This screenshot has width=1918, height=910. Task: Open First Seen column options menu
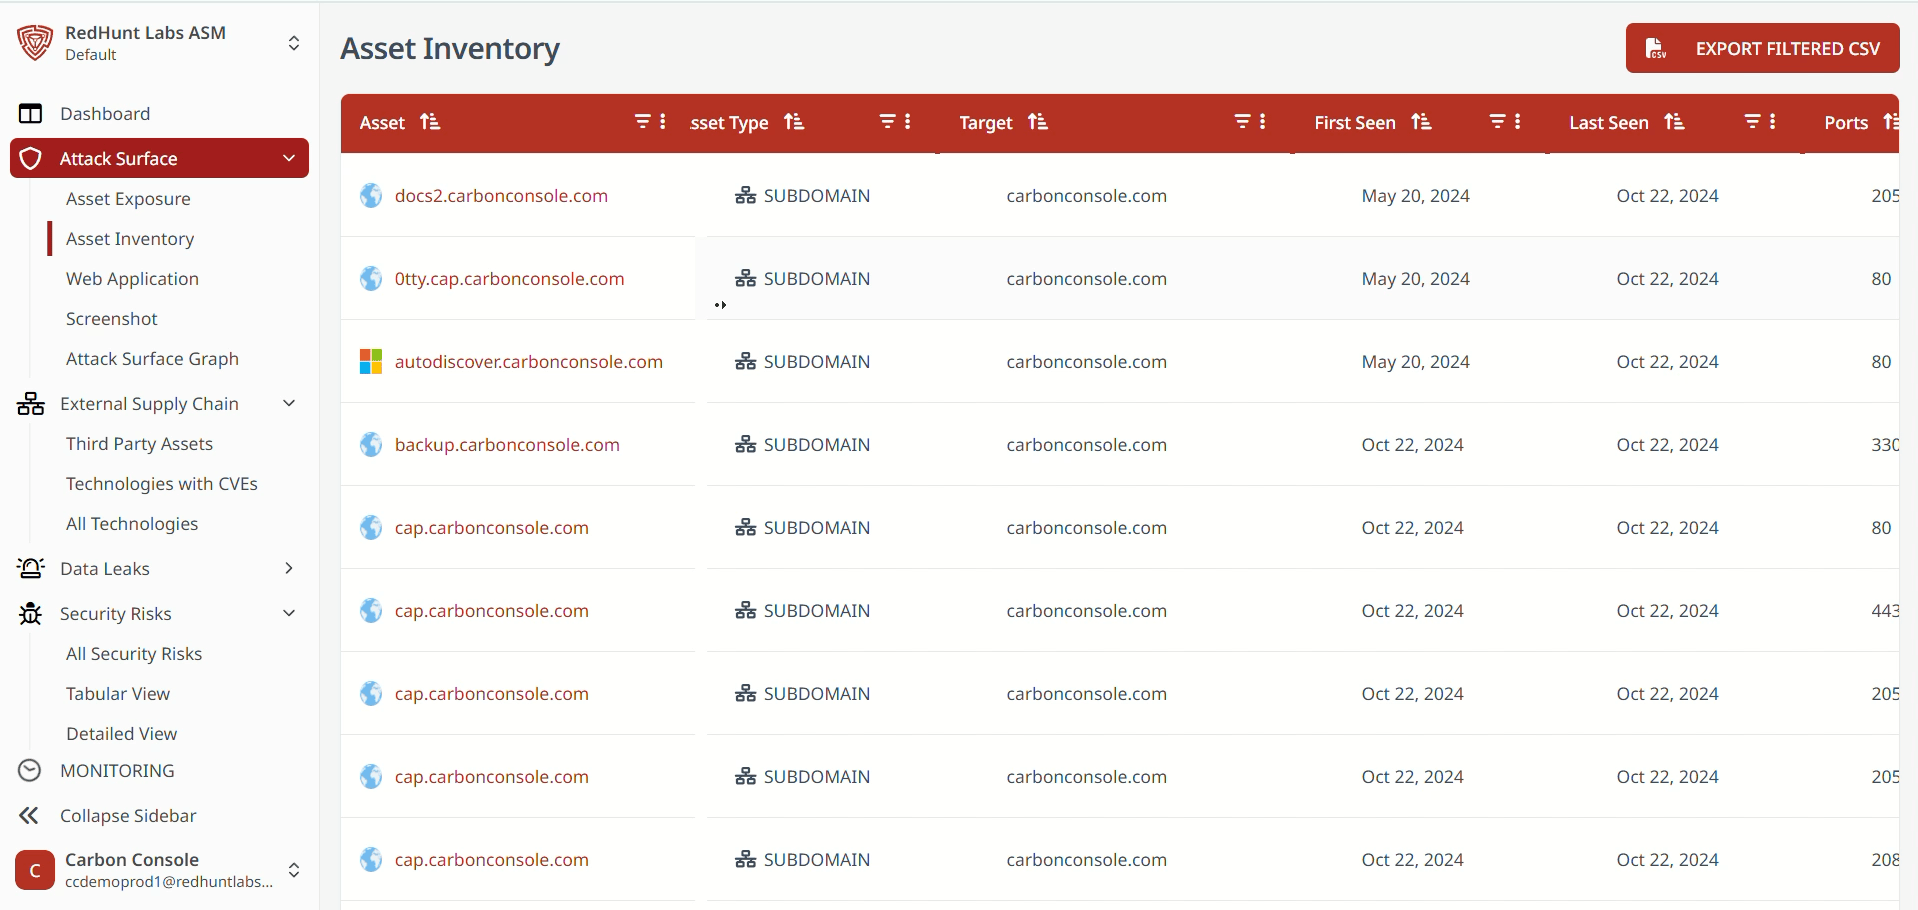click(1518, 121)
